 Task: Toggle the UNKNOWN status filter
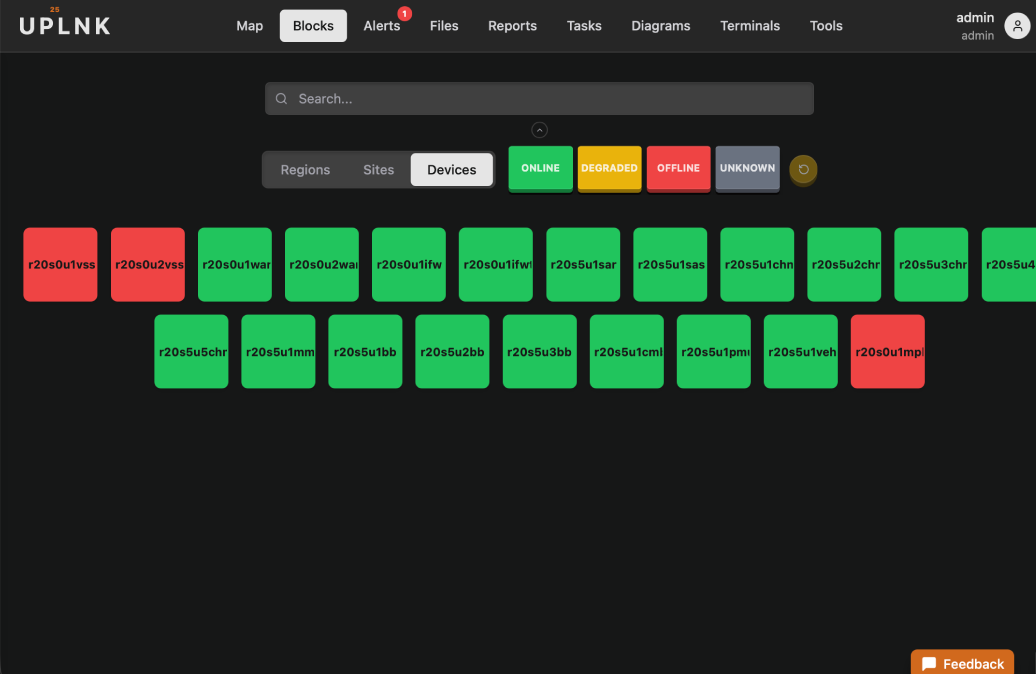(747, 168)
